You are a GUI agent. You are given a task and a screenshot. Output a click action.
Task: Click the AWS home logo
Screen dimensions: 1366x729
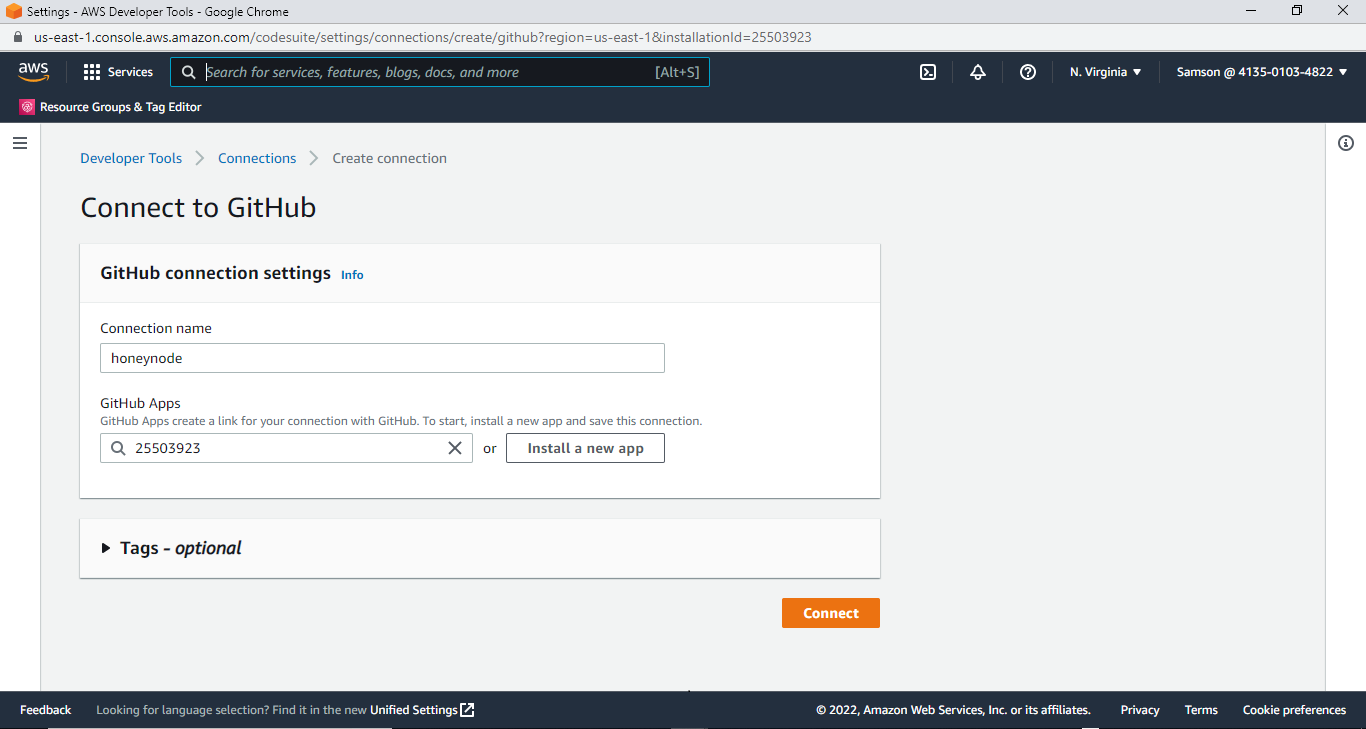coord(33,71)
